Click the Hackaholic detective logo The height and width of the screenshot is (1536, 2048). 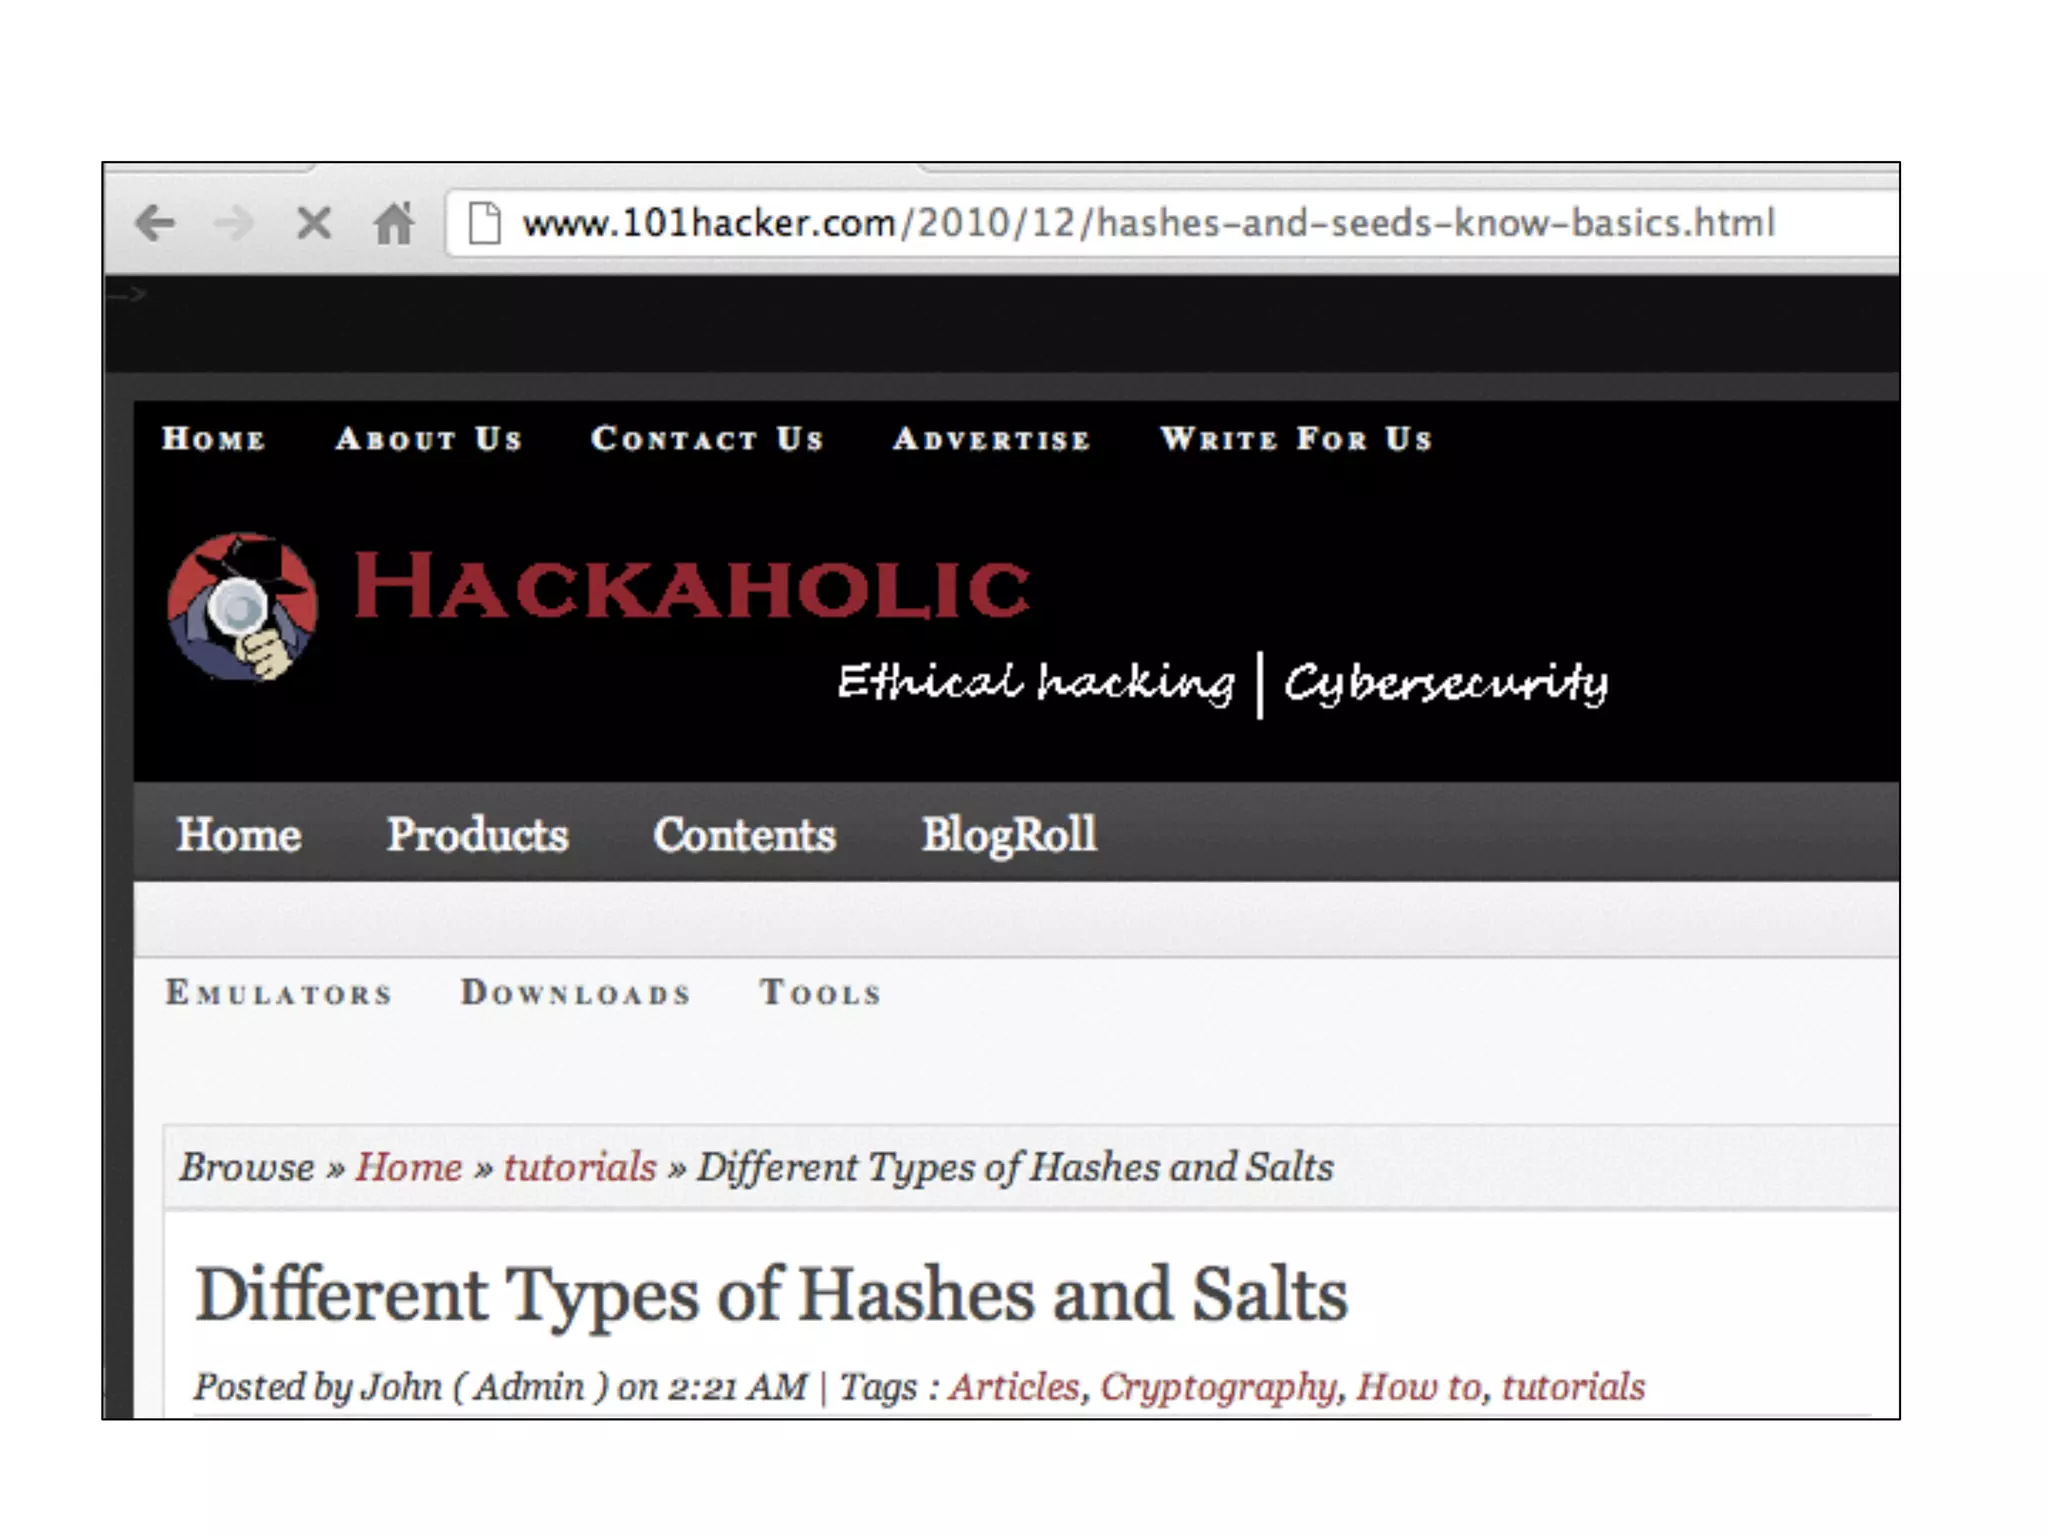[x=242, y=606]
